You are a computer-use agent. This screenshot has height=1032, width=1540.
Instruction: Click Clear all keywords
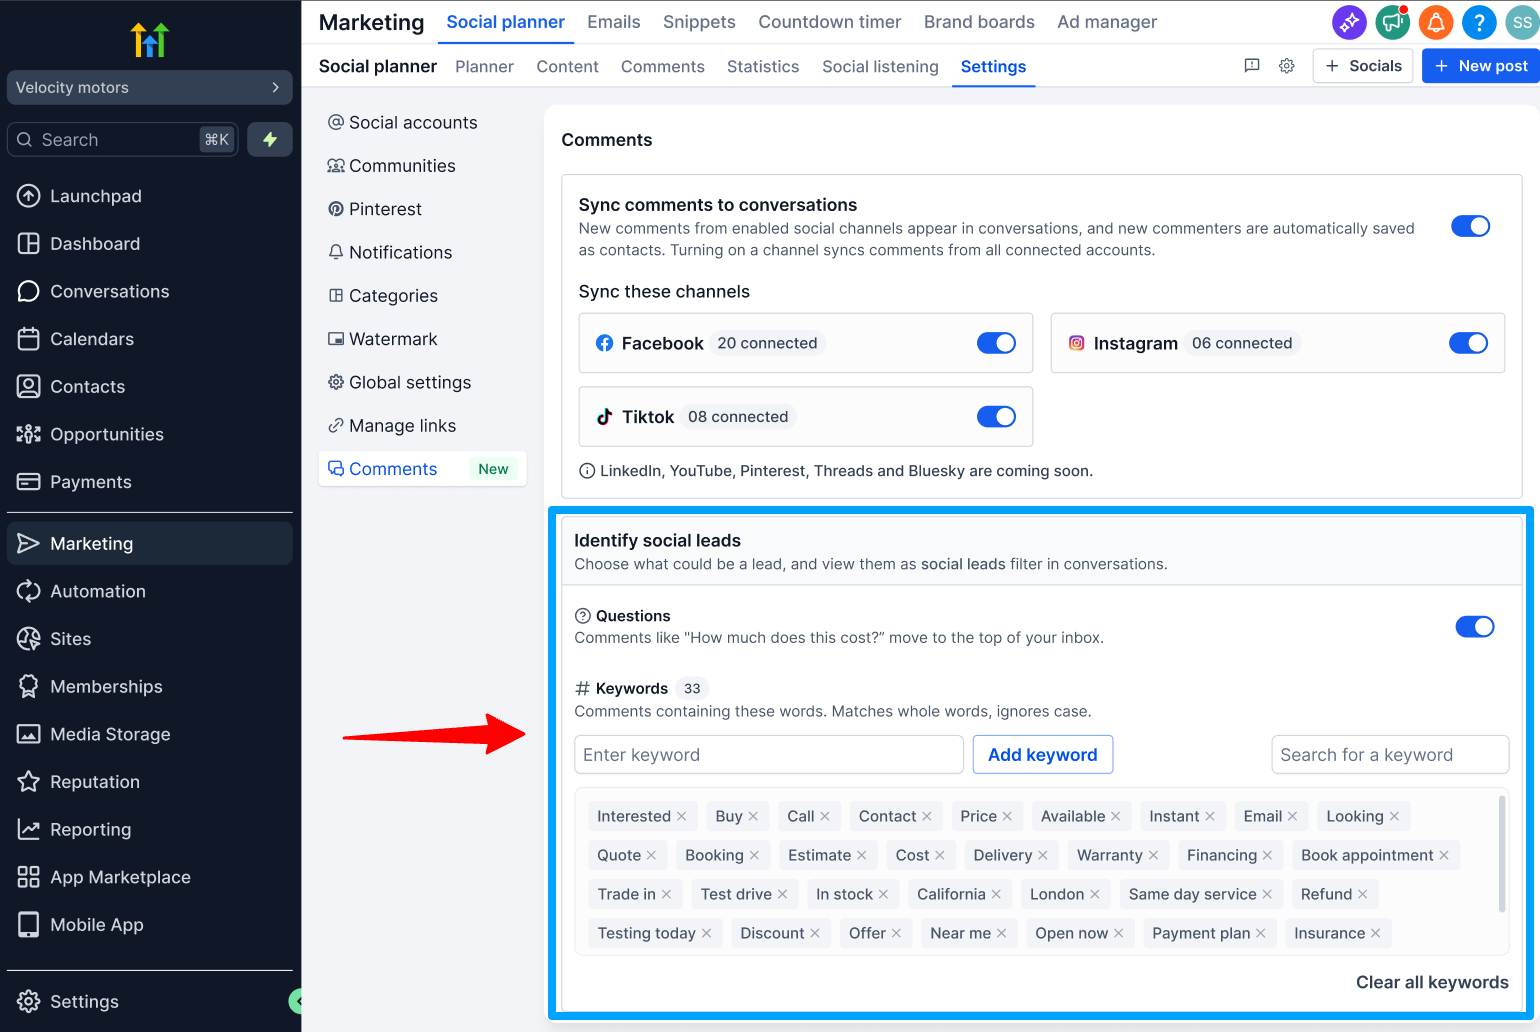click(1432, 982)
